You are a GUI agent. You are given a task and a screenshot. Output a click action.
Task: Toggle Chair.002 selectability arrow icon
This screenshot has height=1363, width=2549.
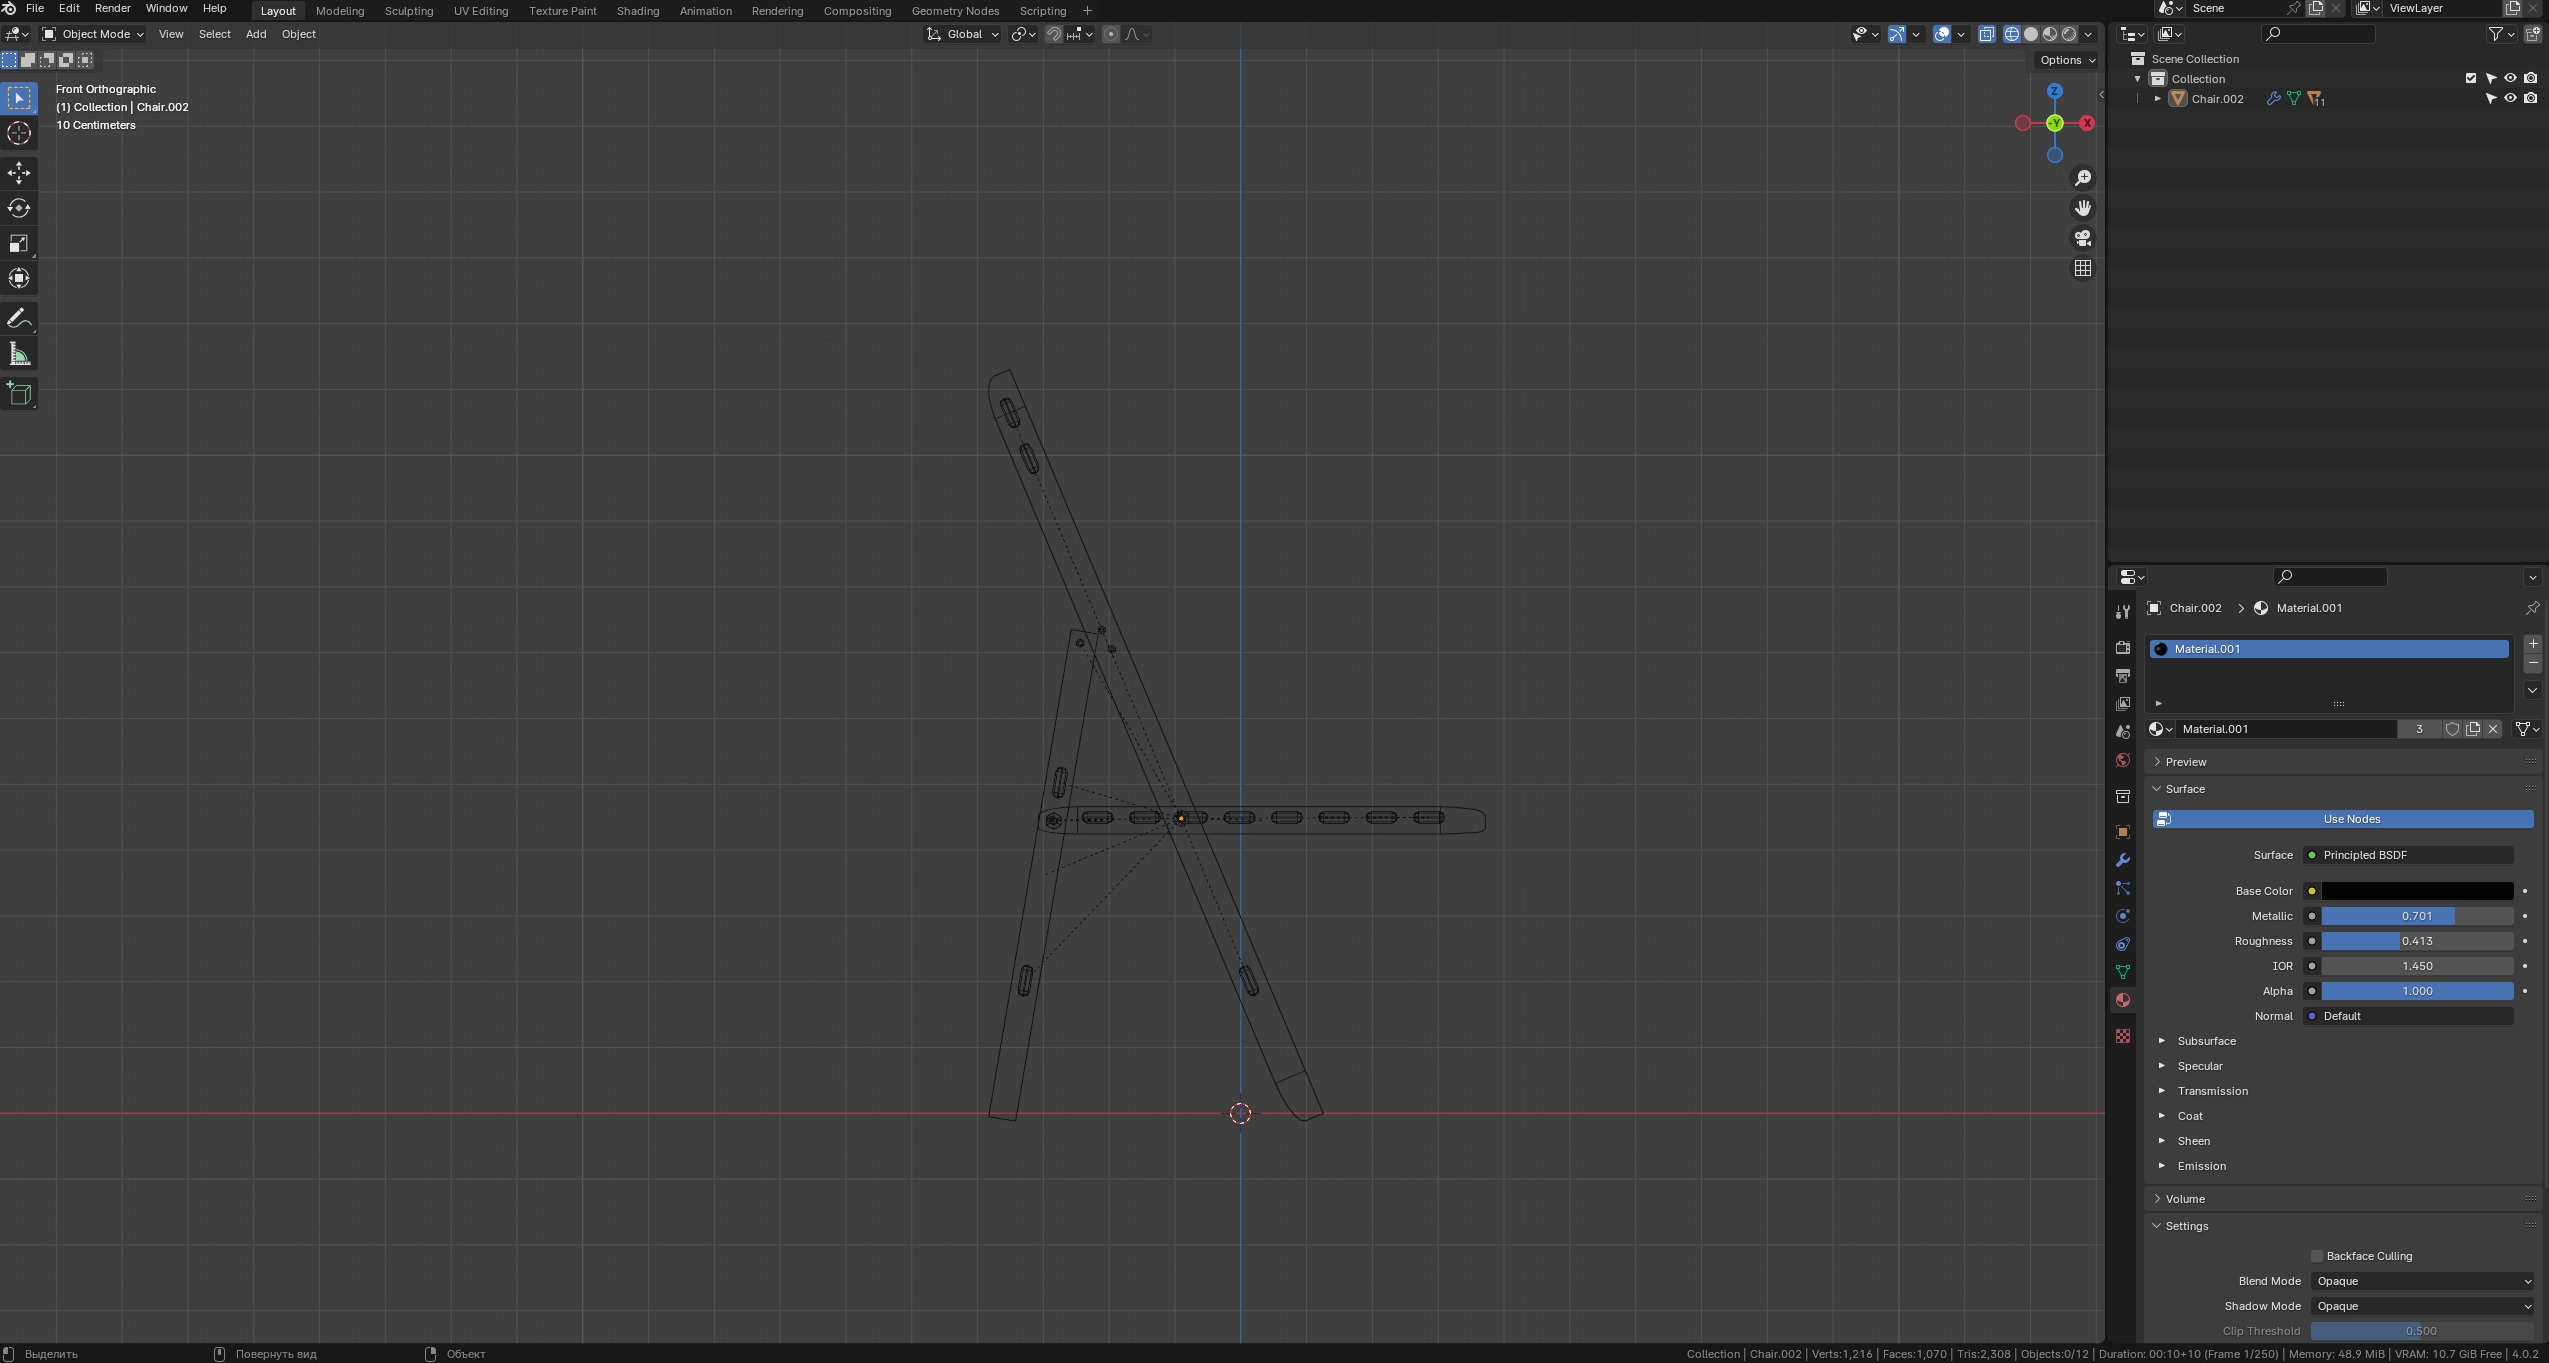click(x=2491, y=98)
